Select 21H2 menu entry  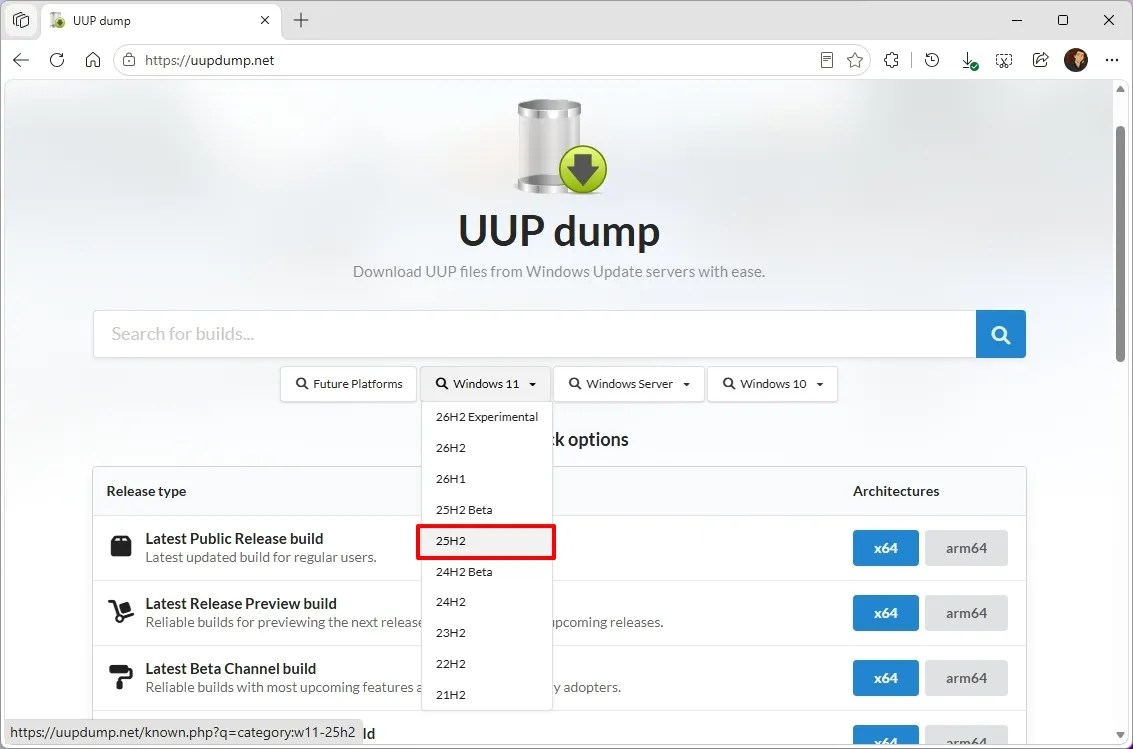(x=486, y=695)
